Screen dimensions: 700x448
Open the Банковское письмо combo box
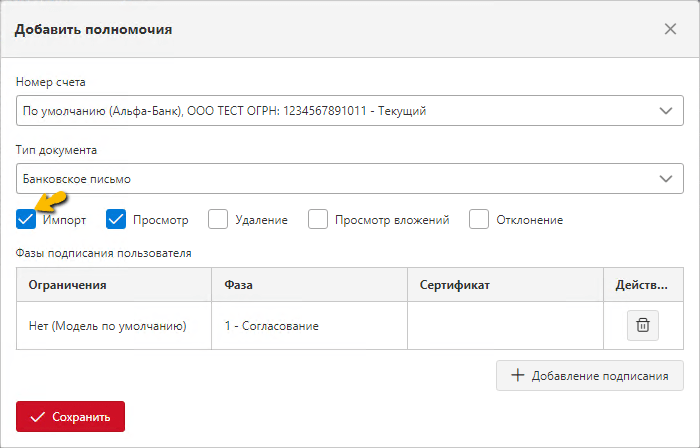[350, 178]
